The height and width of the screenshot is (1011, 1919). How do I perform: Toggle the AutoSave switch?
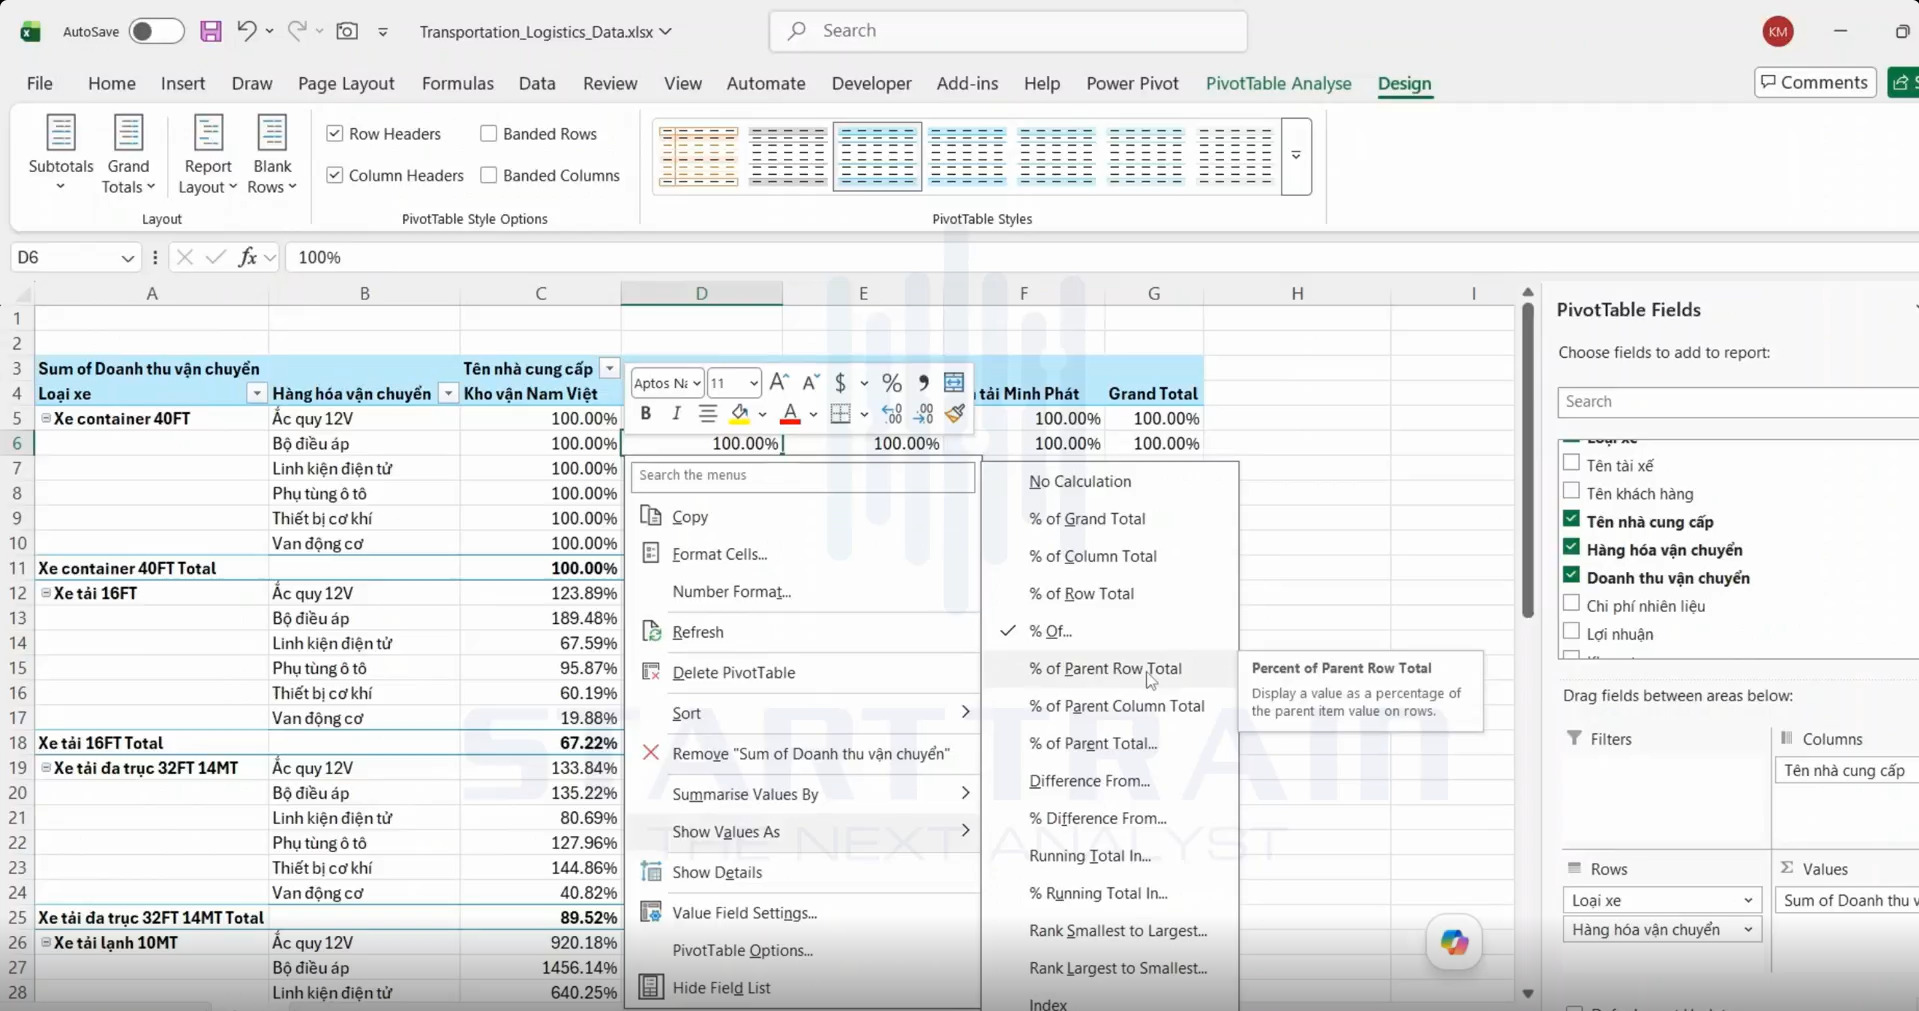point(156,31)
